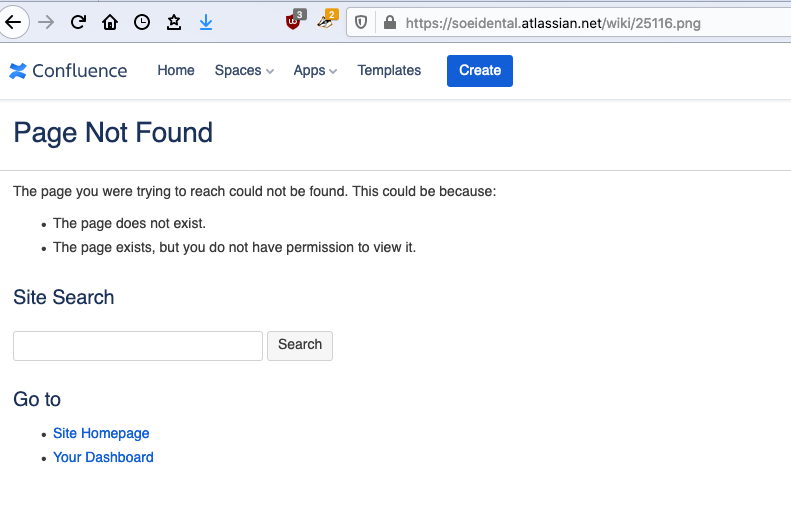Click the Search button
Screen dimensions: 791x518
click(x=300, y=346)
